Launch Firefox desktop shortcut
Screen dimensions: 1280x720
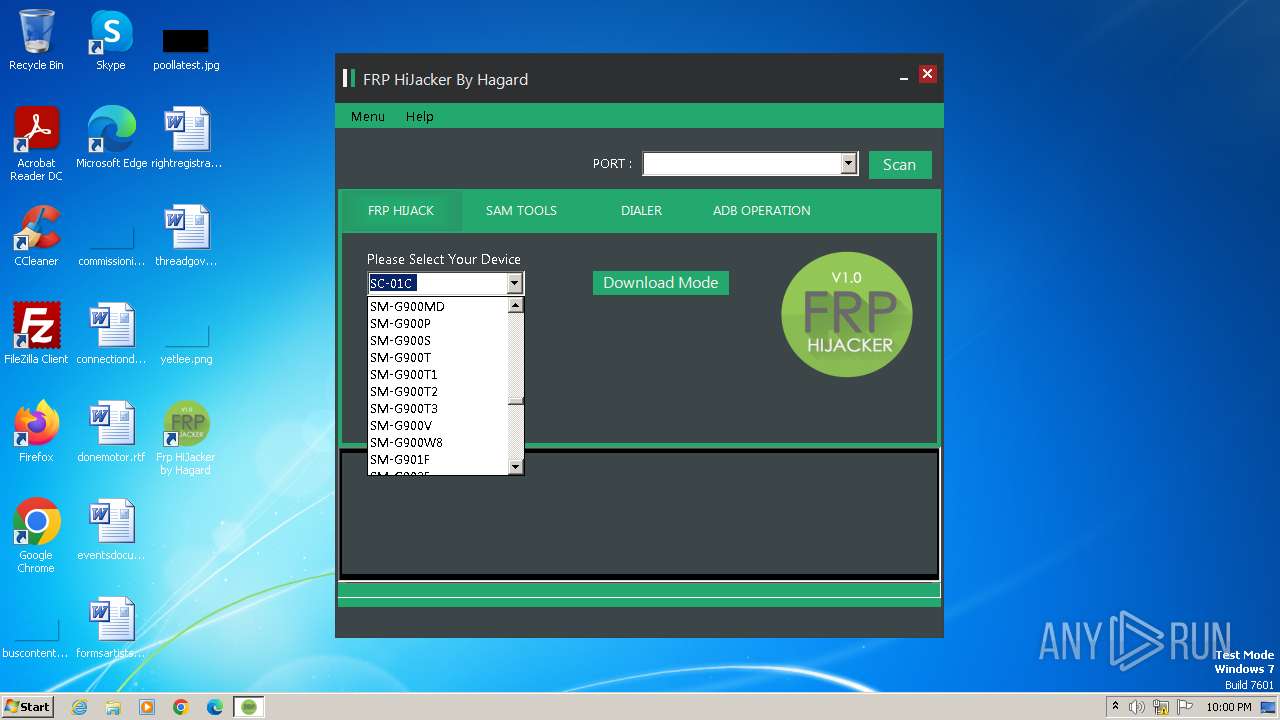coord(36,432)
